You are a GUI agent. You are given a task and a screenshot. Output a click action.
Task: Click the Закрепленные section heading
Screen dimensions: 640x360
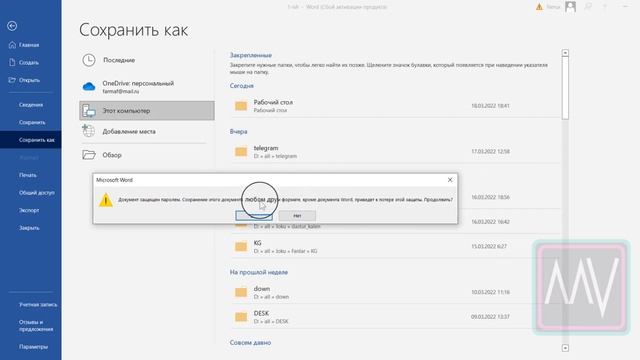(x=251, y=55)
